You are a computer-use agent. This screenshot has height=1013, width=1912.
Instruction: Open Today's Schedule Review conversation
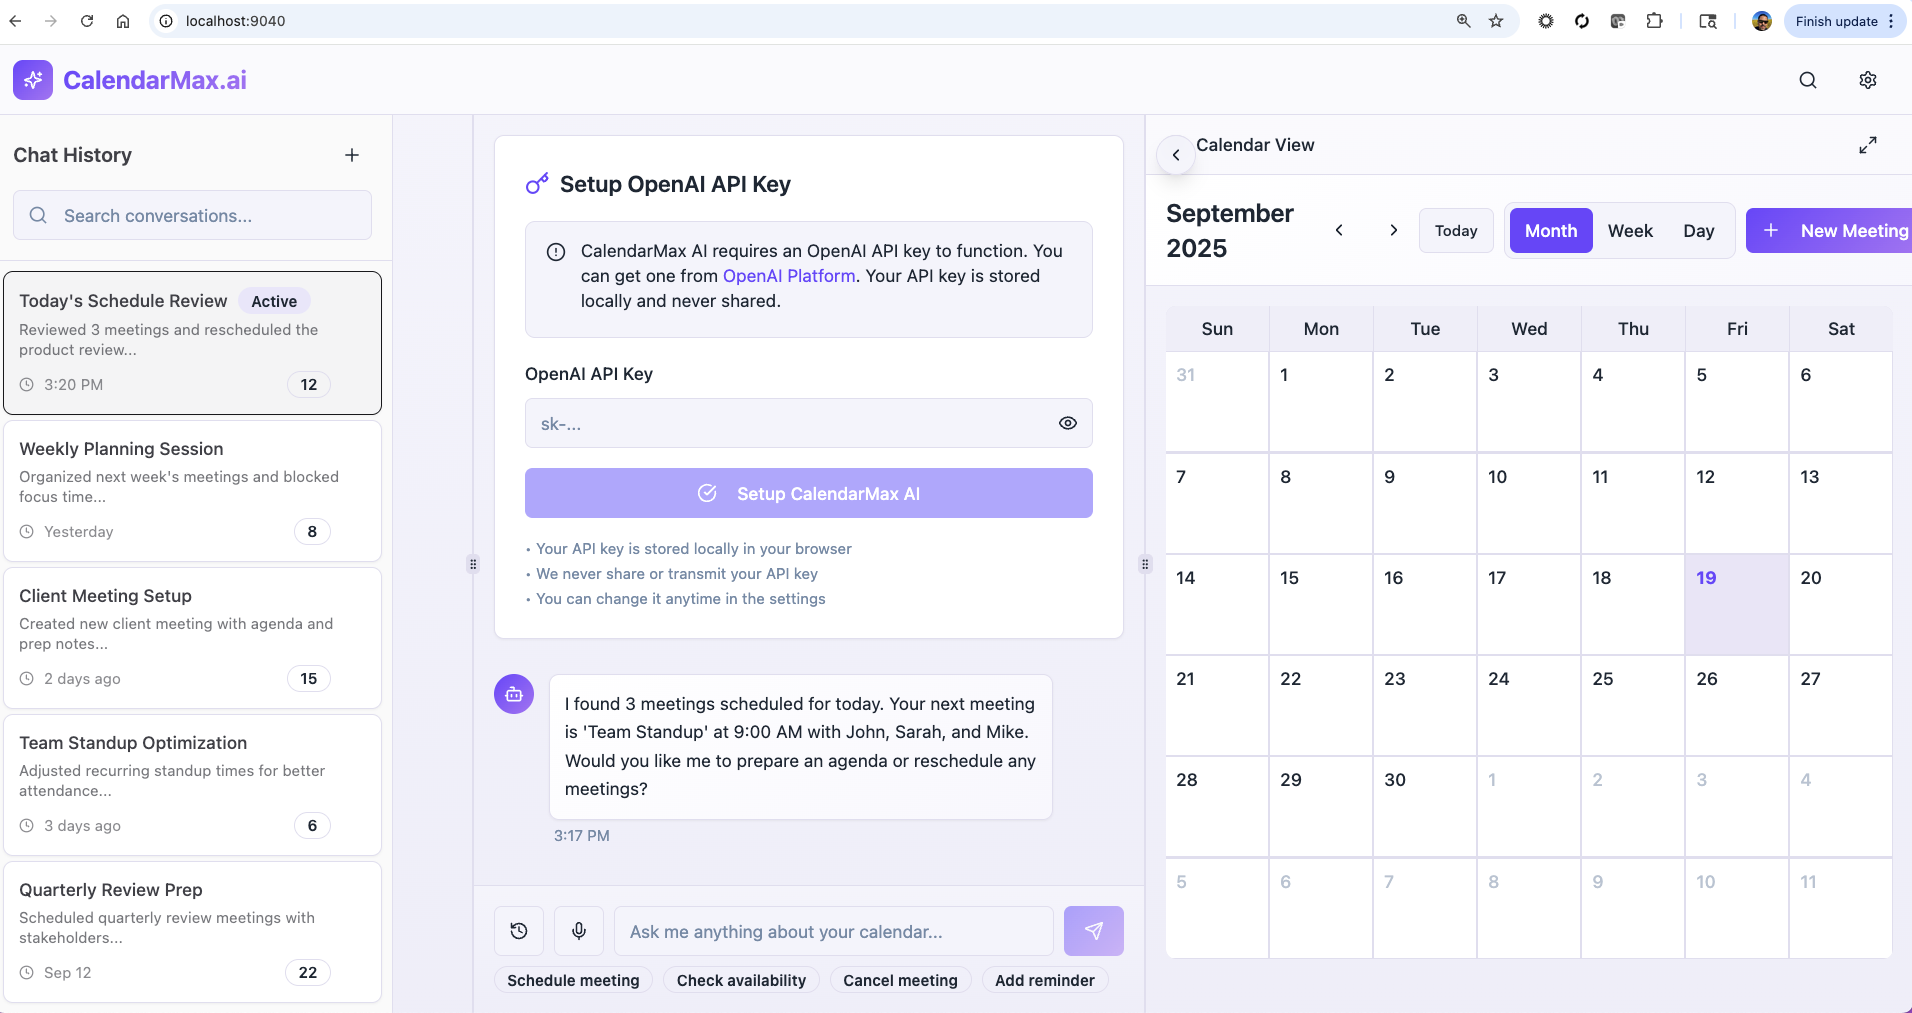[x=193, y=343]
